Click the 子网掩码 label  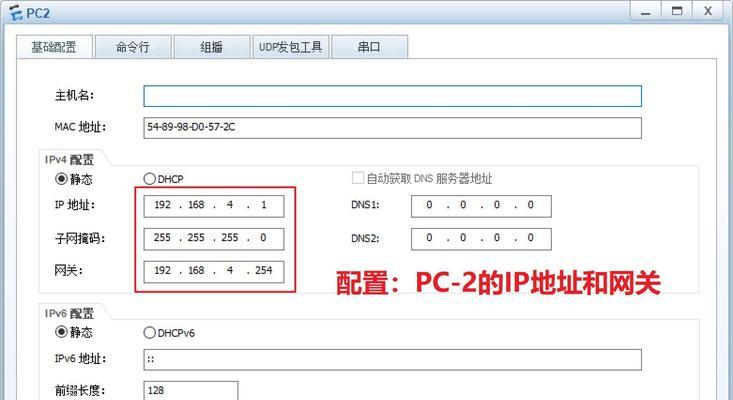pyautogui.click(x=80, y=239)
